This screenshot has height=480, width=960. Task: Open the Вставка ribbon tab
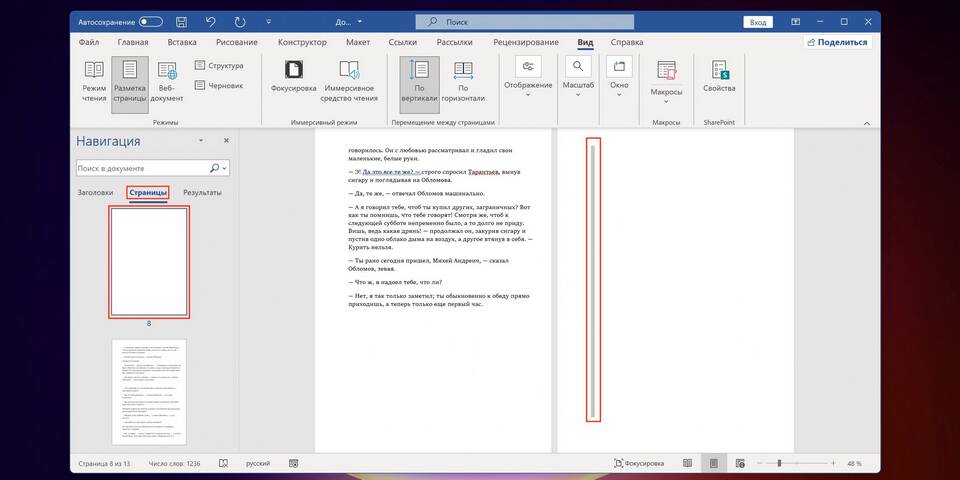pos(182,43)
